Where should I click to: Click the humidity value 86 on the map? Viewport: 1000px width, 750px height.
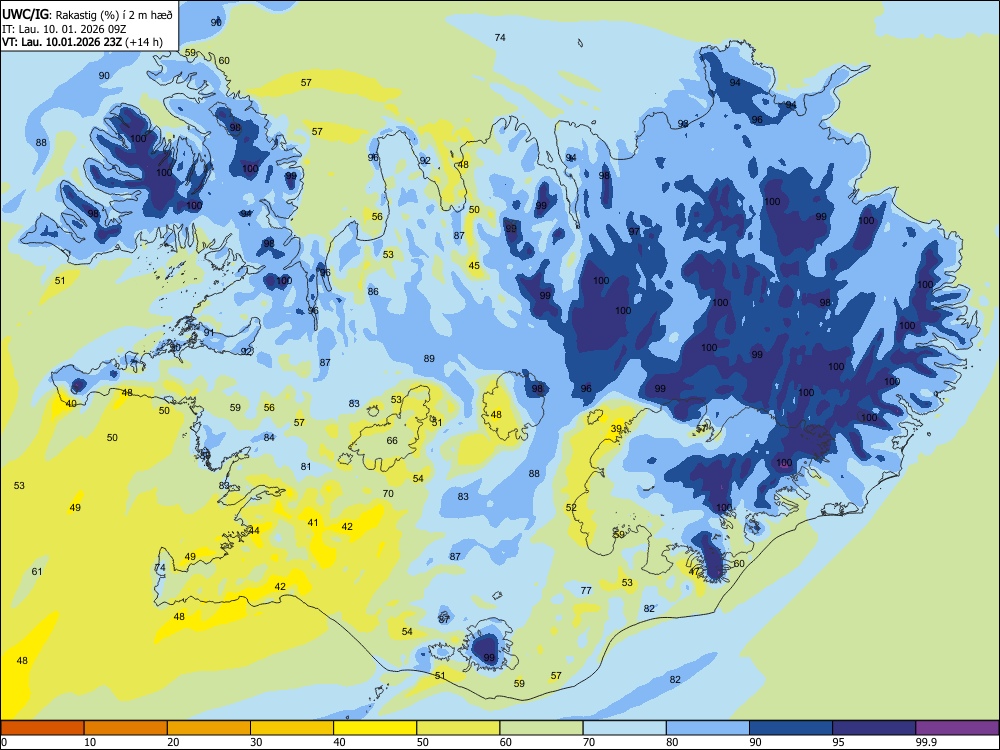click(x=373, y=291)
